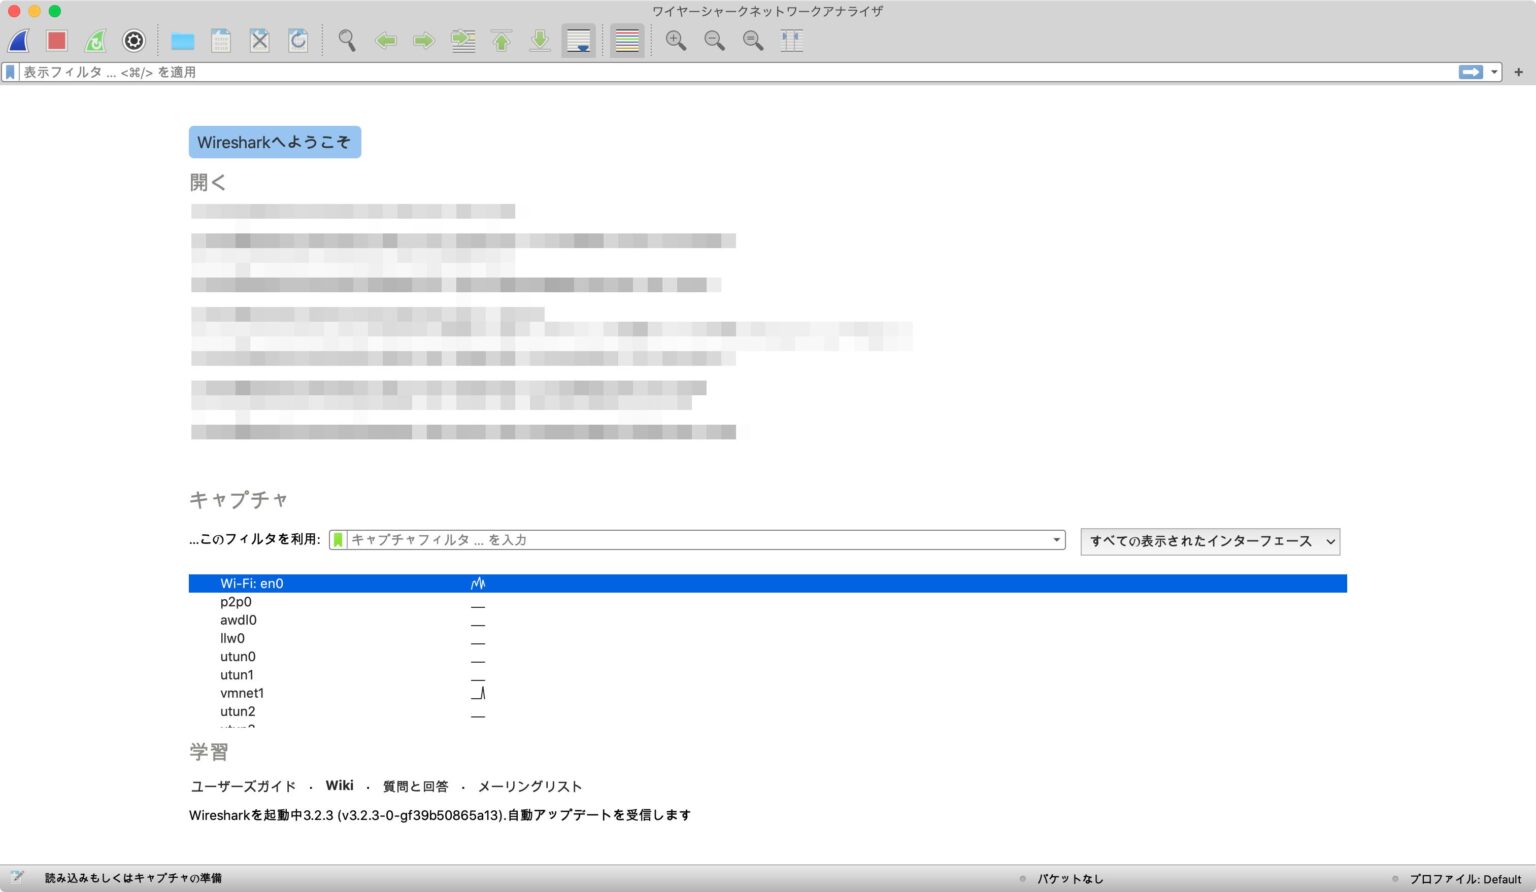
Task: Open capture filter bookmark icon
Action: pyautogui.click(x=338, y=540)
